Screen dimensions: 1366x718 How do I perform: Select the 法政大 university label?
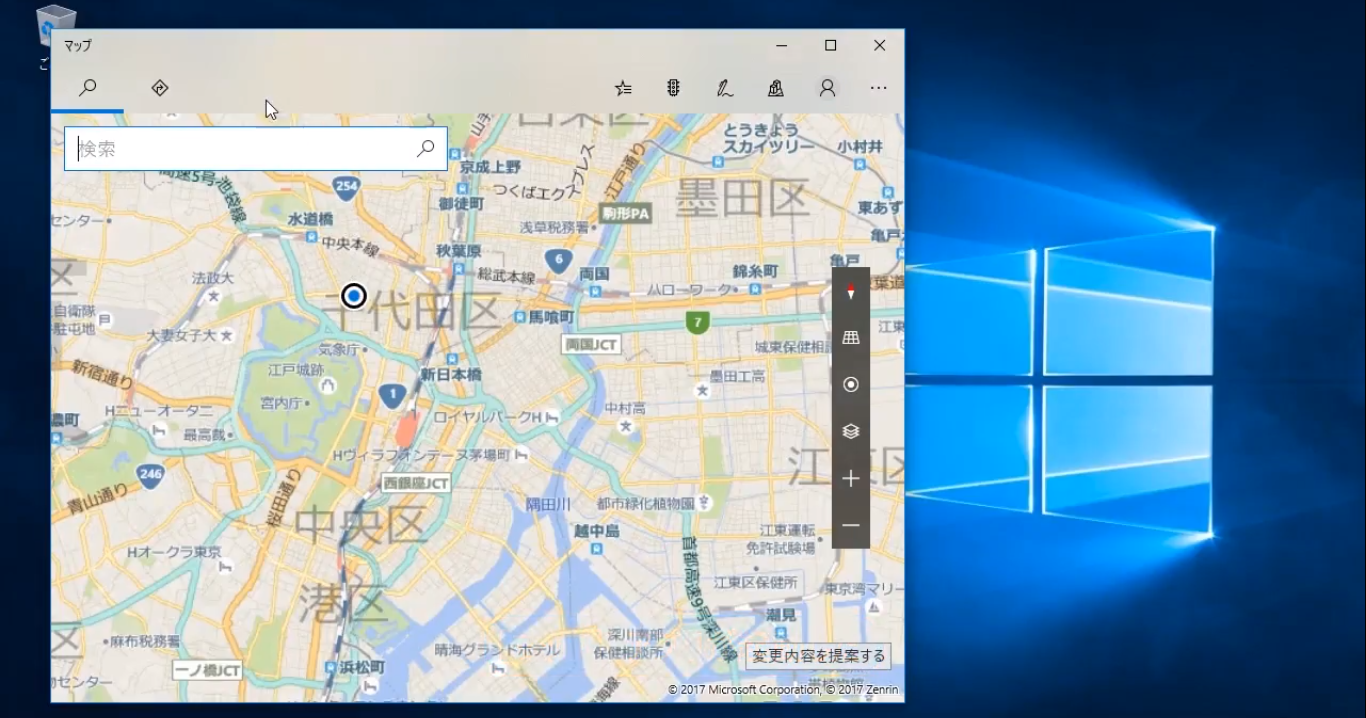212,277
